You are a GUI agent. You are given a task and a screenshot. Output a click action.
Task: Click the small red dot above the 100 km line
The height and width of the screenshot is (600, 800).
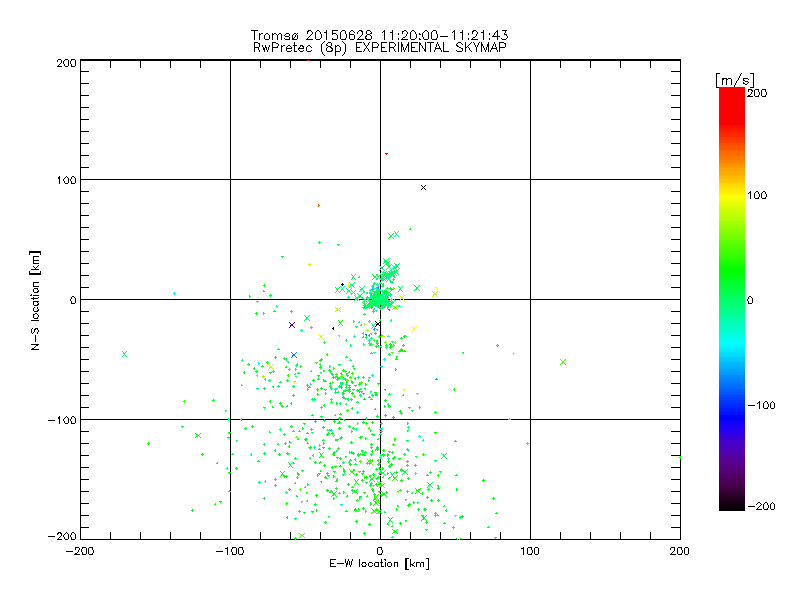point(386,154)
